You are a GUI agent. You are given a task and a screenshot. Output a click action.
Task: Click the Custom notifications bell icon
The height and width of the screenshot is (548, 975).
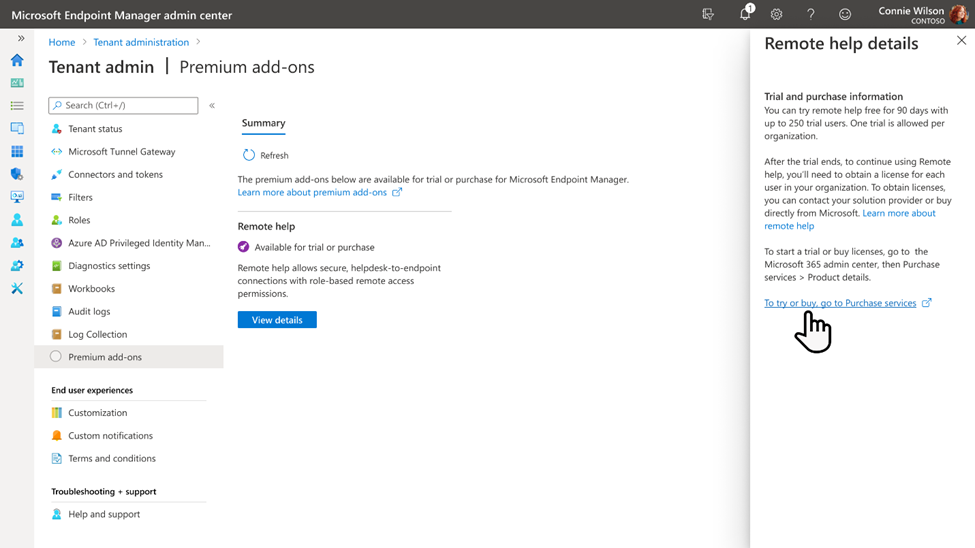click(x=57, y=435)
